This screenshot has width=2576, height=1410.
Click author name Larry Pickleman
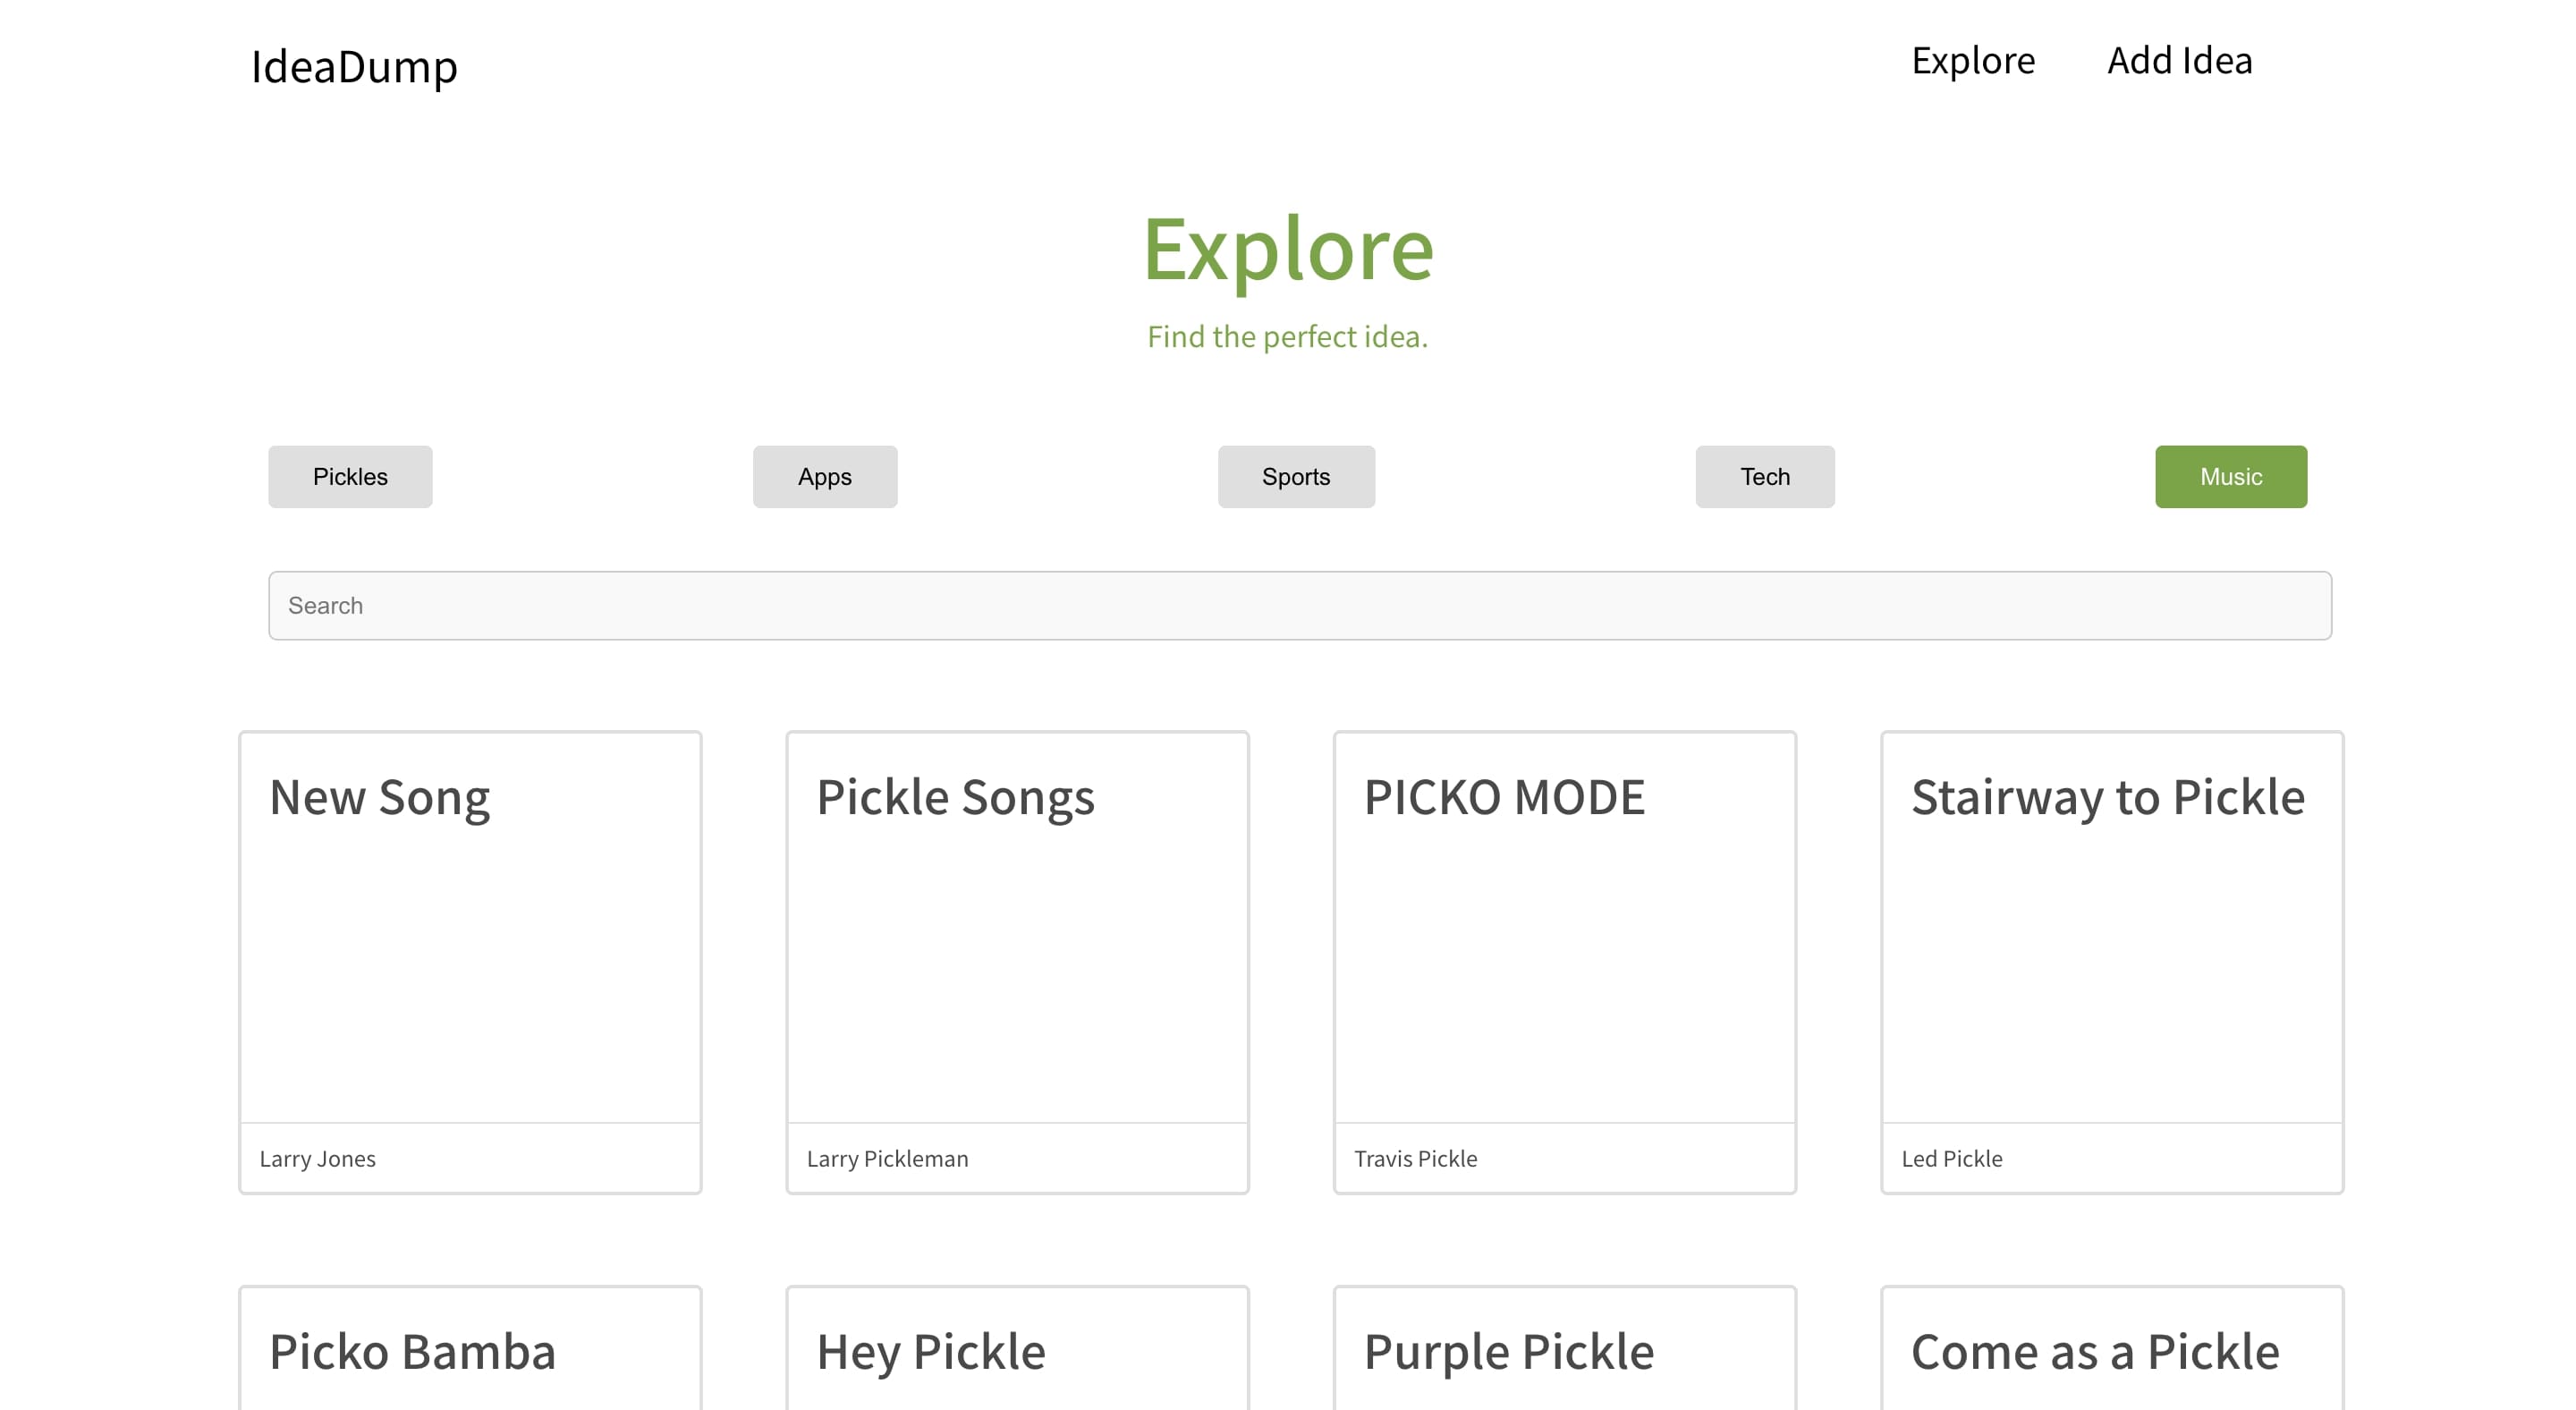tap(887, 1159)
